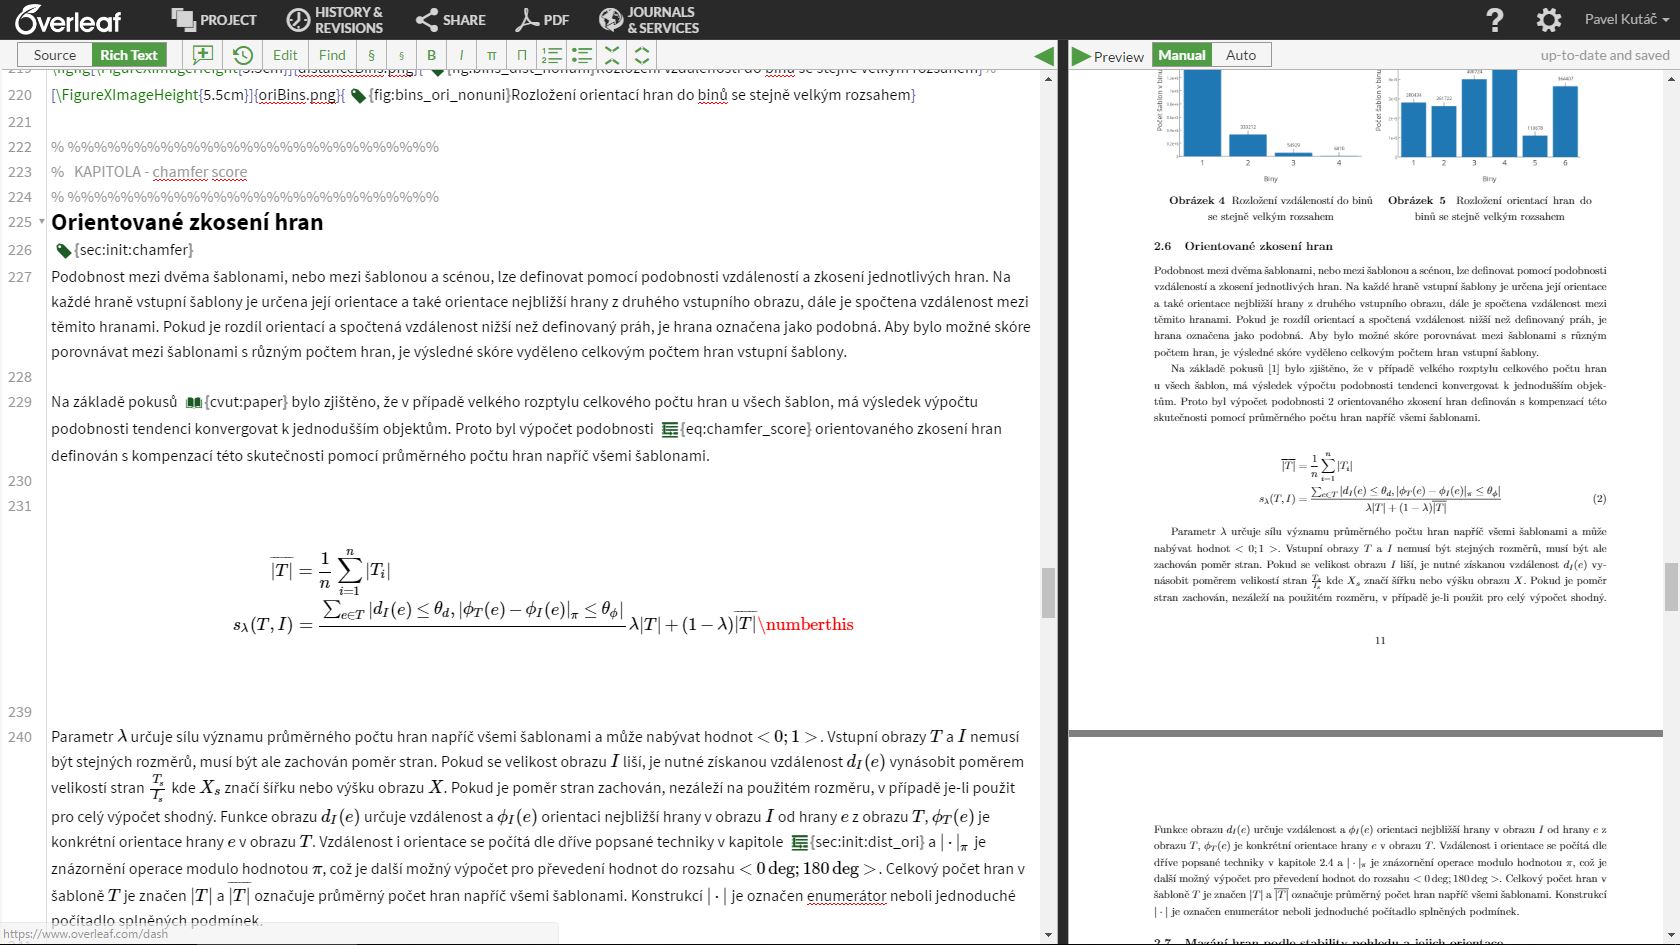Screen dimensions: 1680x945
Task: Open the PDF download menu
Action: [542, 19]
